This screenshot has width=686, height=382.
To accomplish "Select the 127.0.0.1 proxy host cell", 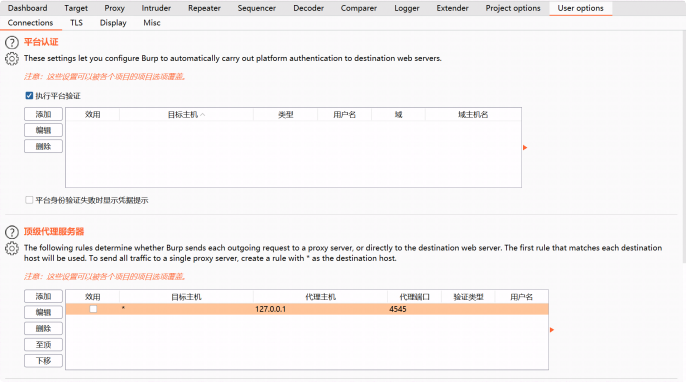I will tap(320, 309).
